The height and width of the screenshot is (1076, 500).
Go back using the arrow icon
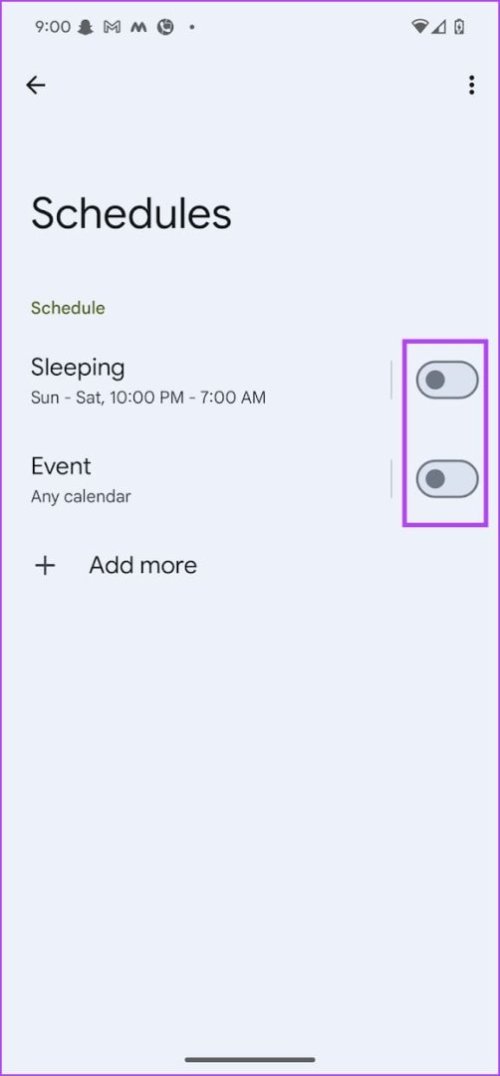36,85
